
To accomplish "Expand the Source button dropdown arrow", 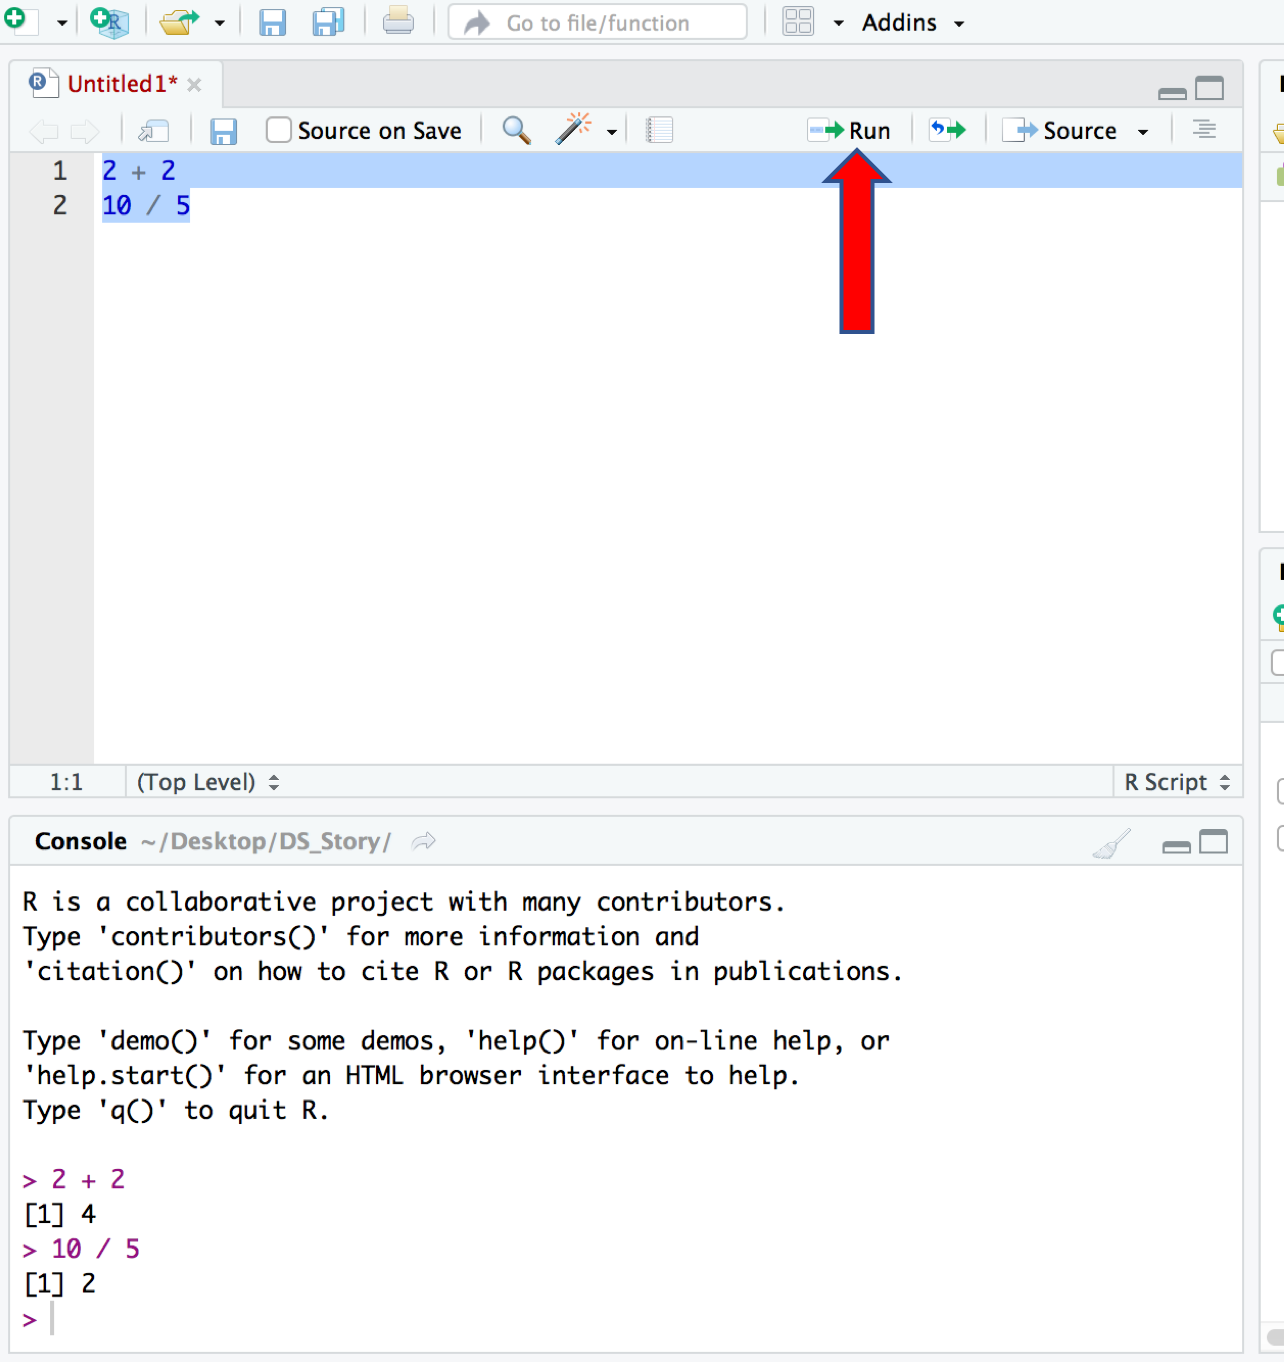I will pos(1143,131).
